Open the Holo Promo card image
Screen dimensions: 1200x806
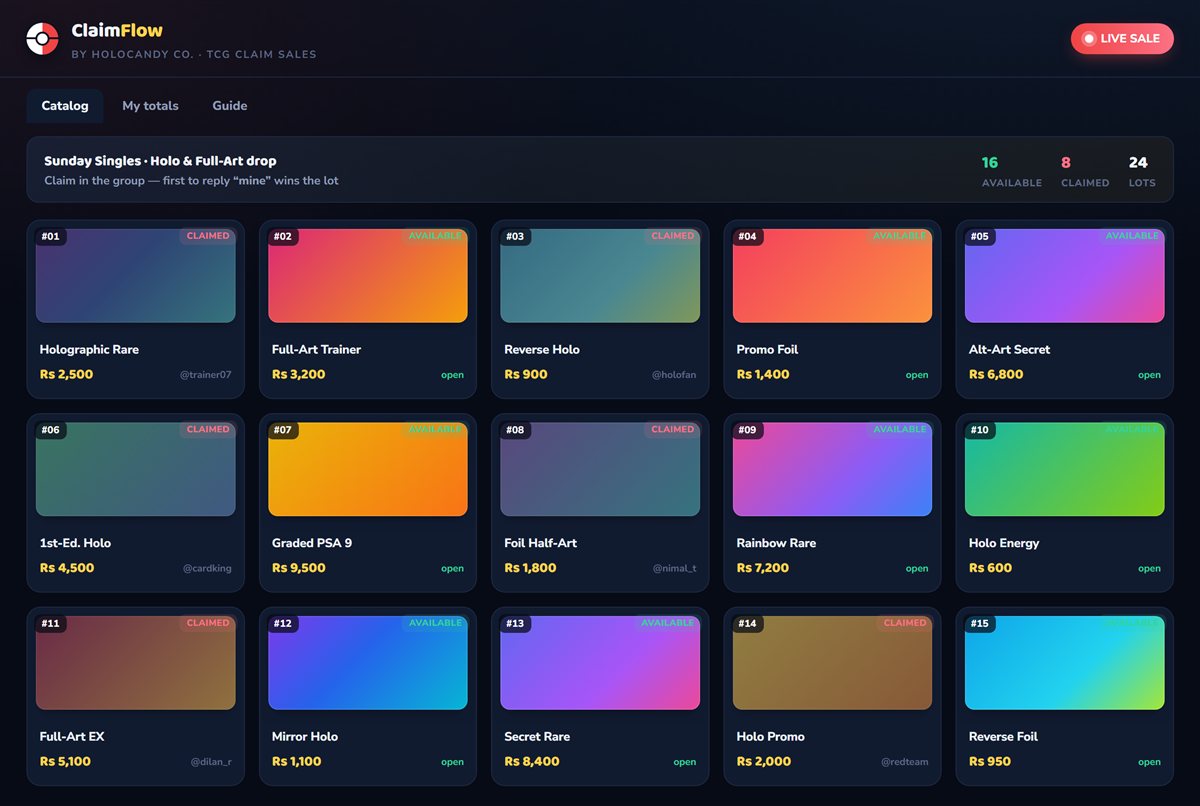pos(832,662)
